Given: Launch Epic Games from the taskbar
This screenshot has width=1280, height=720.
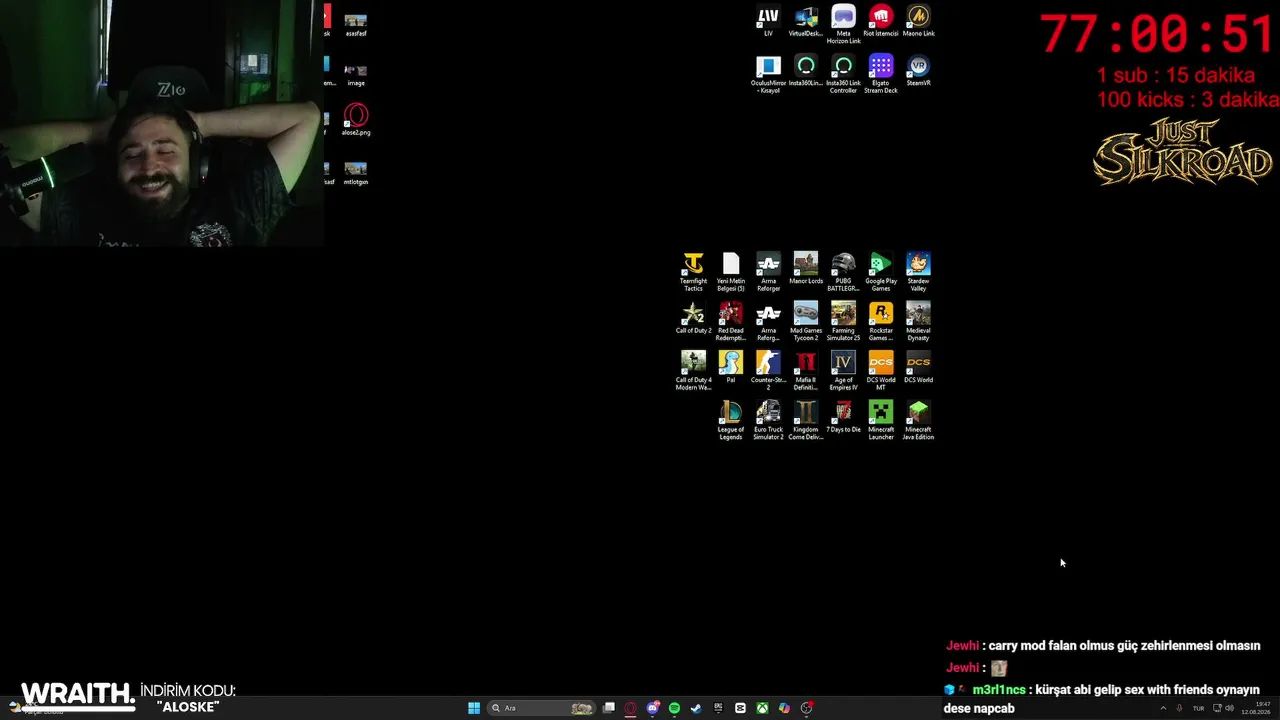Looking at the screenshot, I should [x=718, y=708].
